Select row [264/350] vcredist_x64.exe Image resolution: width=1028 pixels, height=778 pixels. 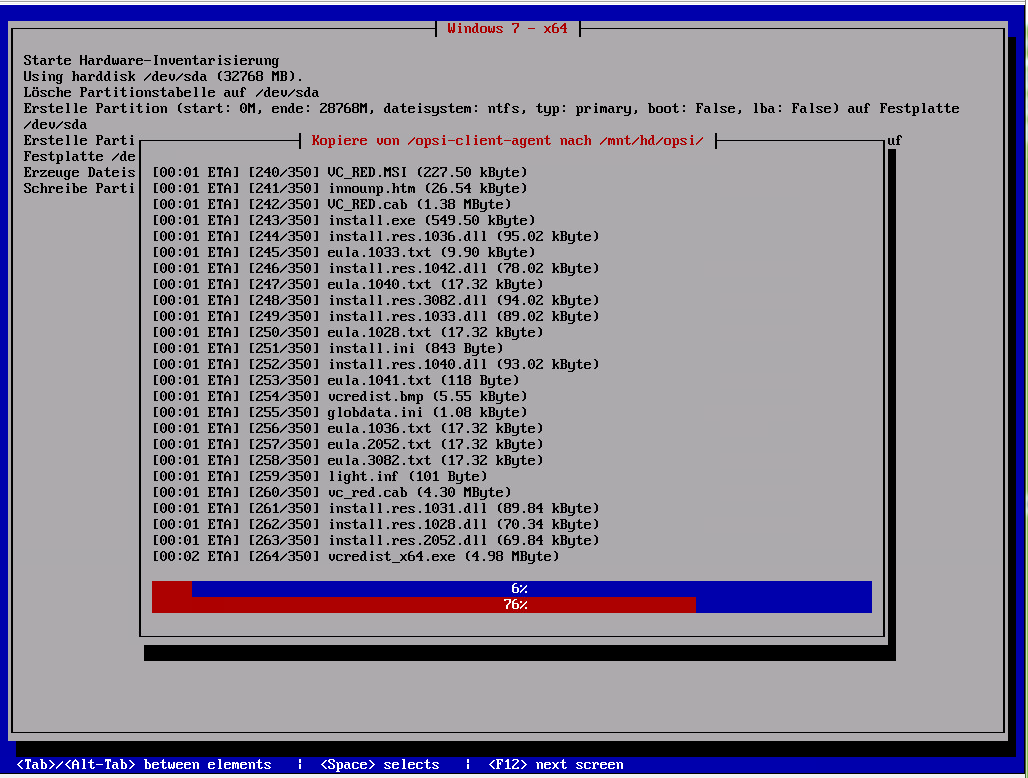pos(356,556)
